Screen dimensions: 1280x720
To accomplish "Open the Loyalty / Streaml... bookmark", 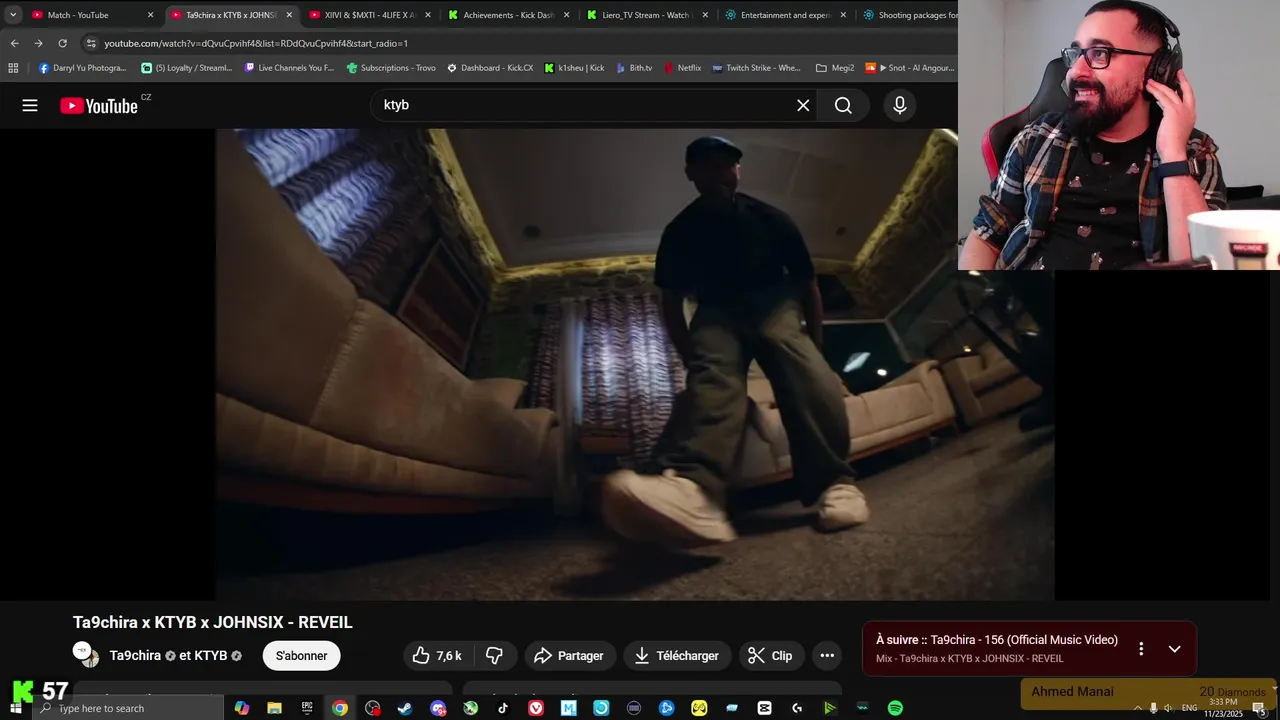I will 186,68.
